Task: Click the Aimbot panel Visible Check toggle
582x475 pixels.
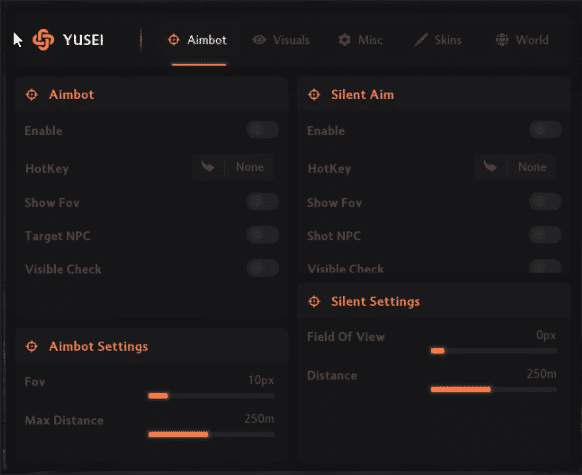Action: click(263, 268)
